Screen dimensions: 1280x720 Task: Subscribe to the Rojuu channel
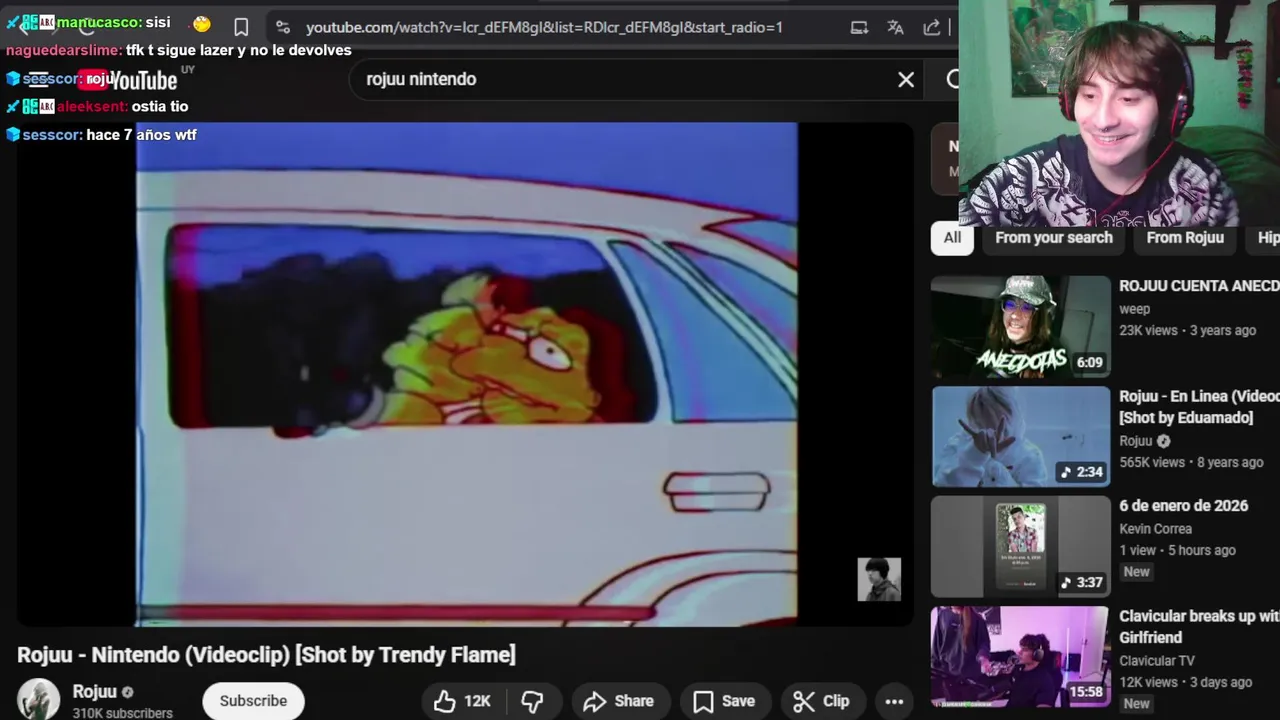coord(253,701)
